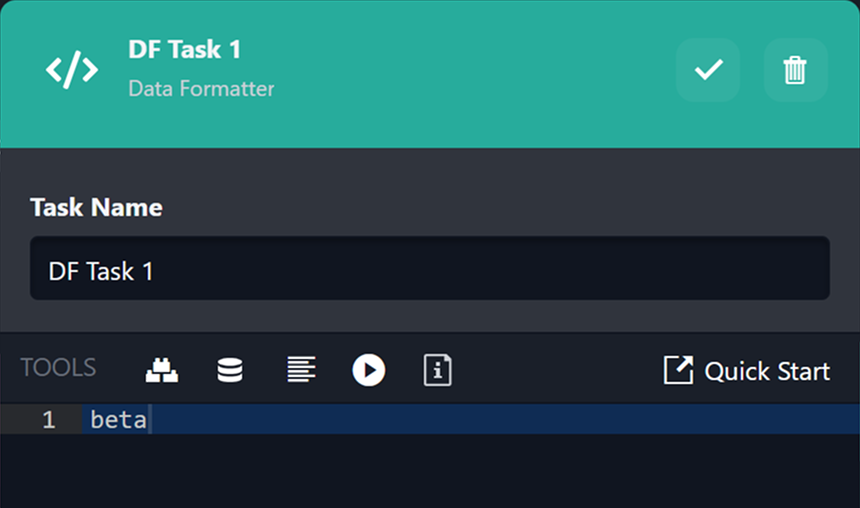The width and height of the screenshot is (860, 508).
Task: Delete the task with the trash icon
Action: coord(795,70)
